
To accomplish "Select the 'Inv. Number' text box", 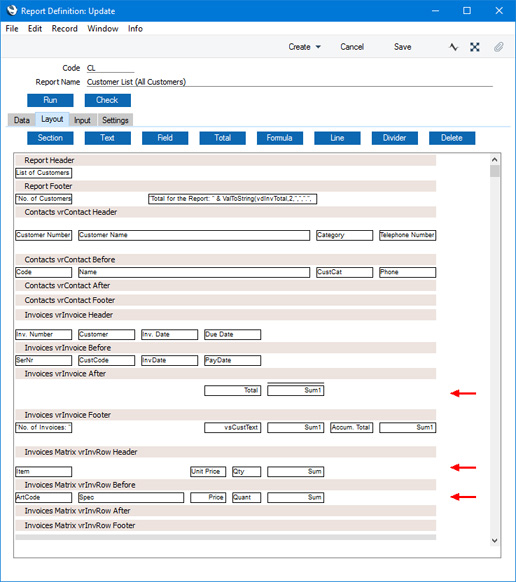I will tap(43, 335).
